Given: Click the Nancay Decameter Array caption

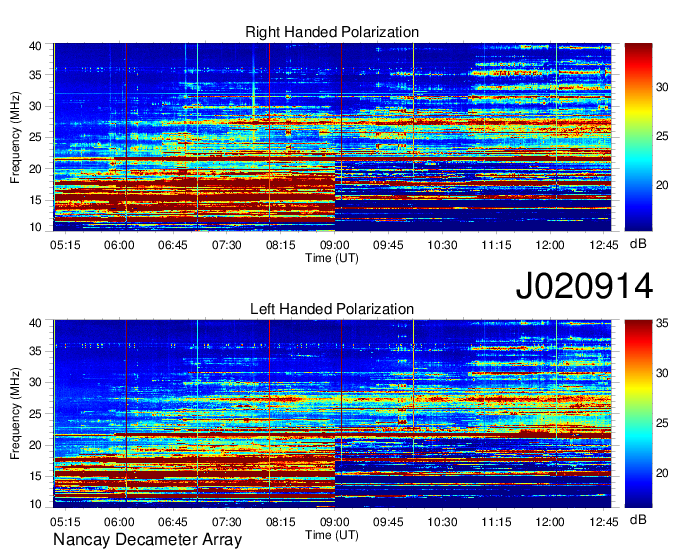Looking at the screenshot, I should click(147, 540).
